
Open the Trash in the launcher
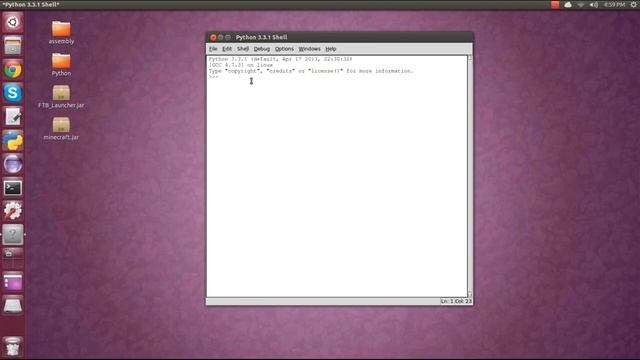point(13,347)
